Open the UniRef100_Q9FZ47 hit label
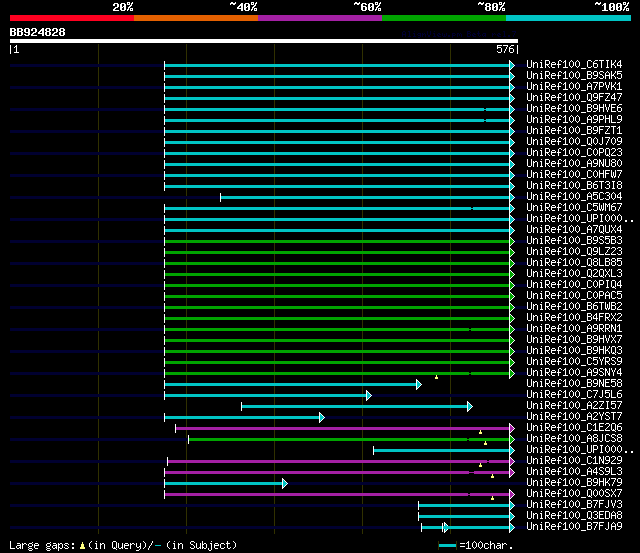640x553 pixels. coord(574,98)
